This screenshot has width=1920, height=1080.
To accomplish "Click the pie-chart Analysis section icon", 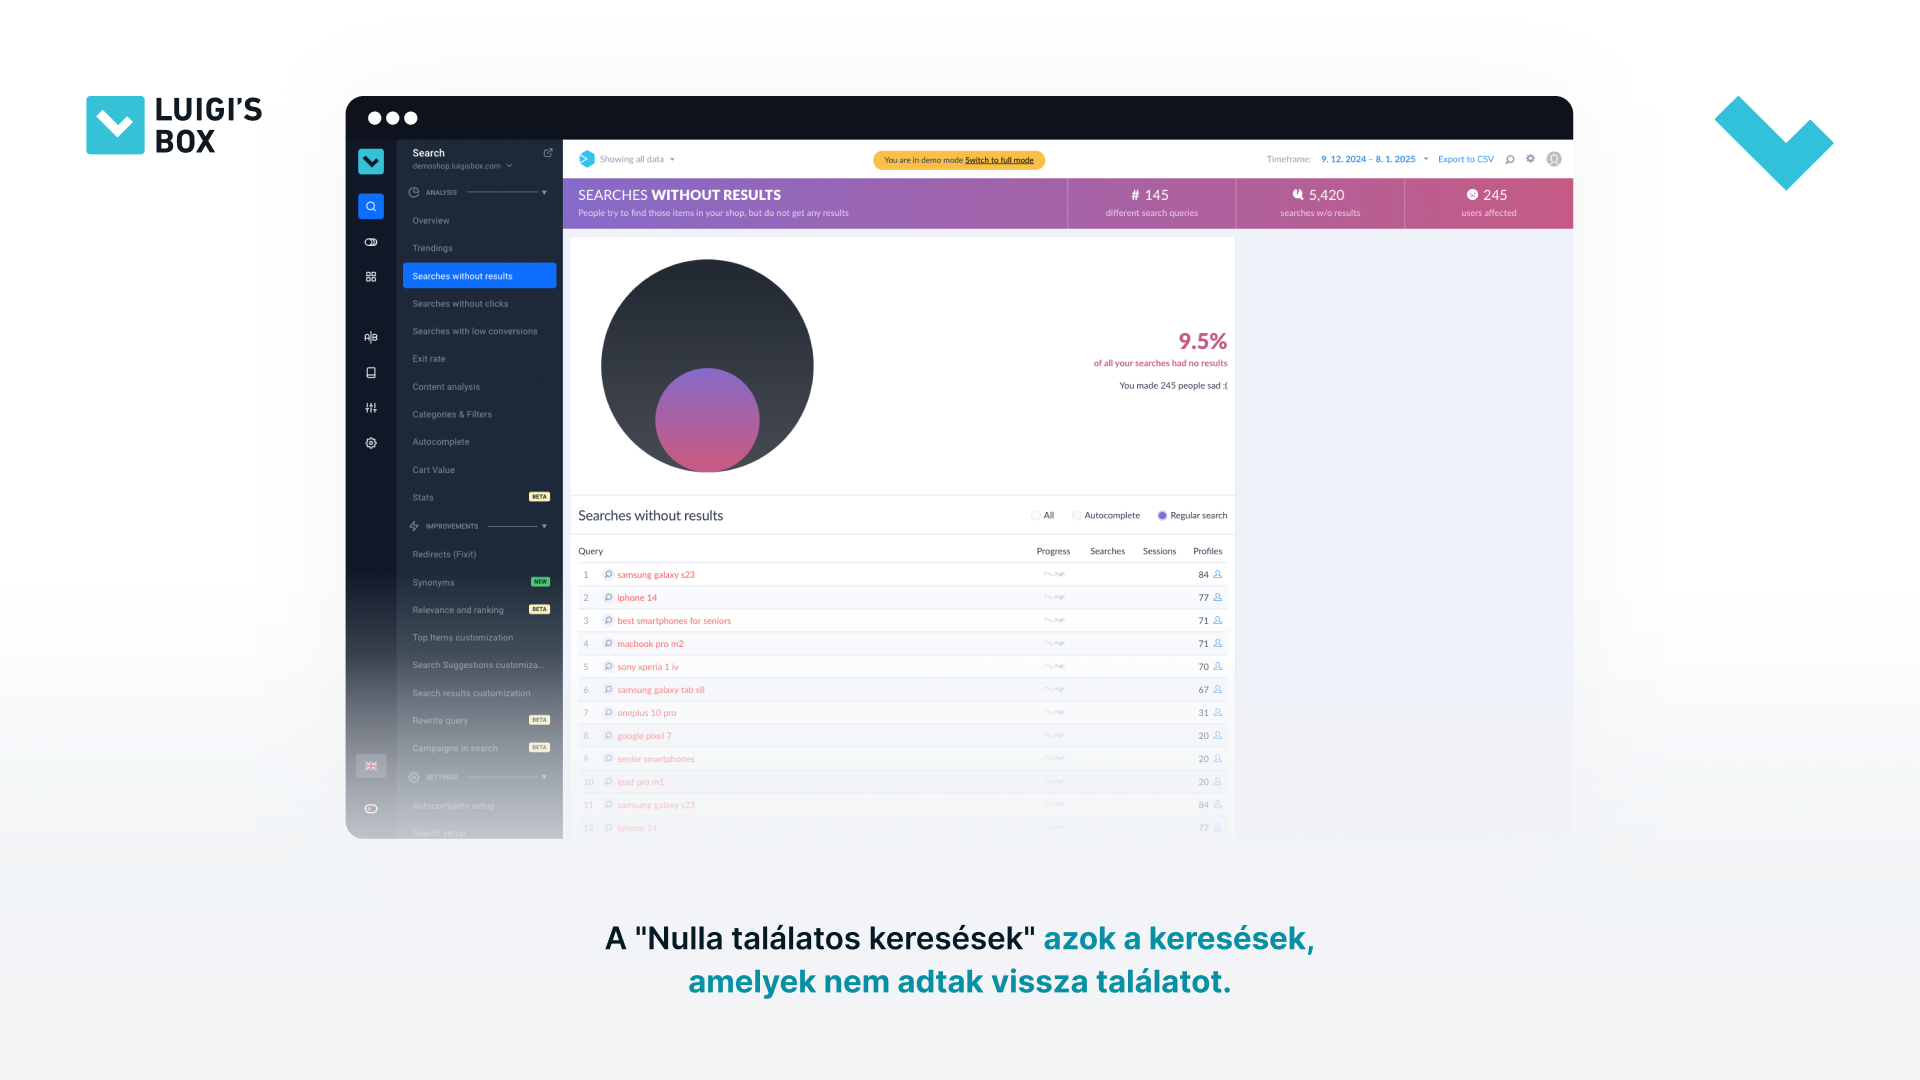I will [x=414, y=192].
